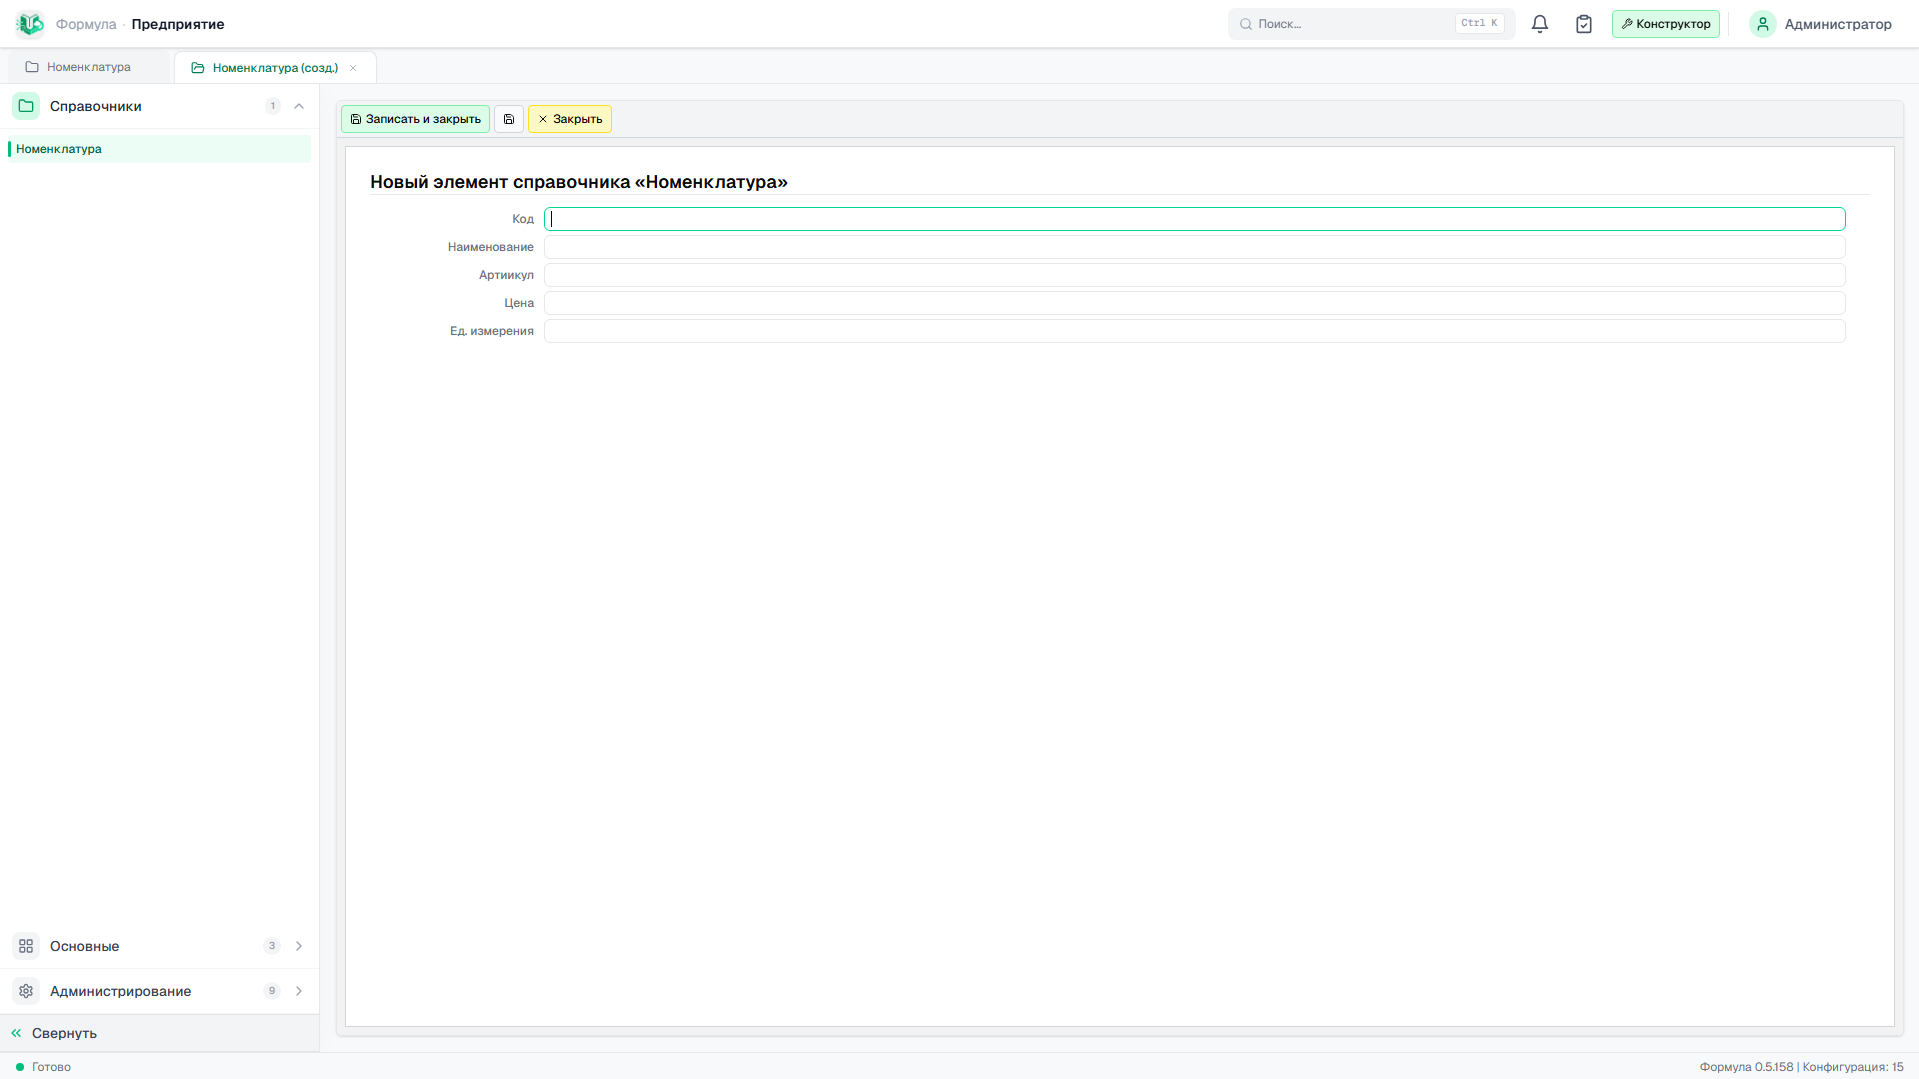This screenshot has height=1079, width=1919.
Task: Click the Справочники section title
Action: click(96, 106)
